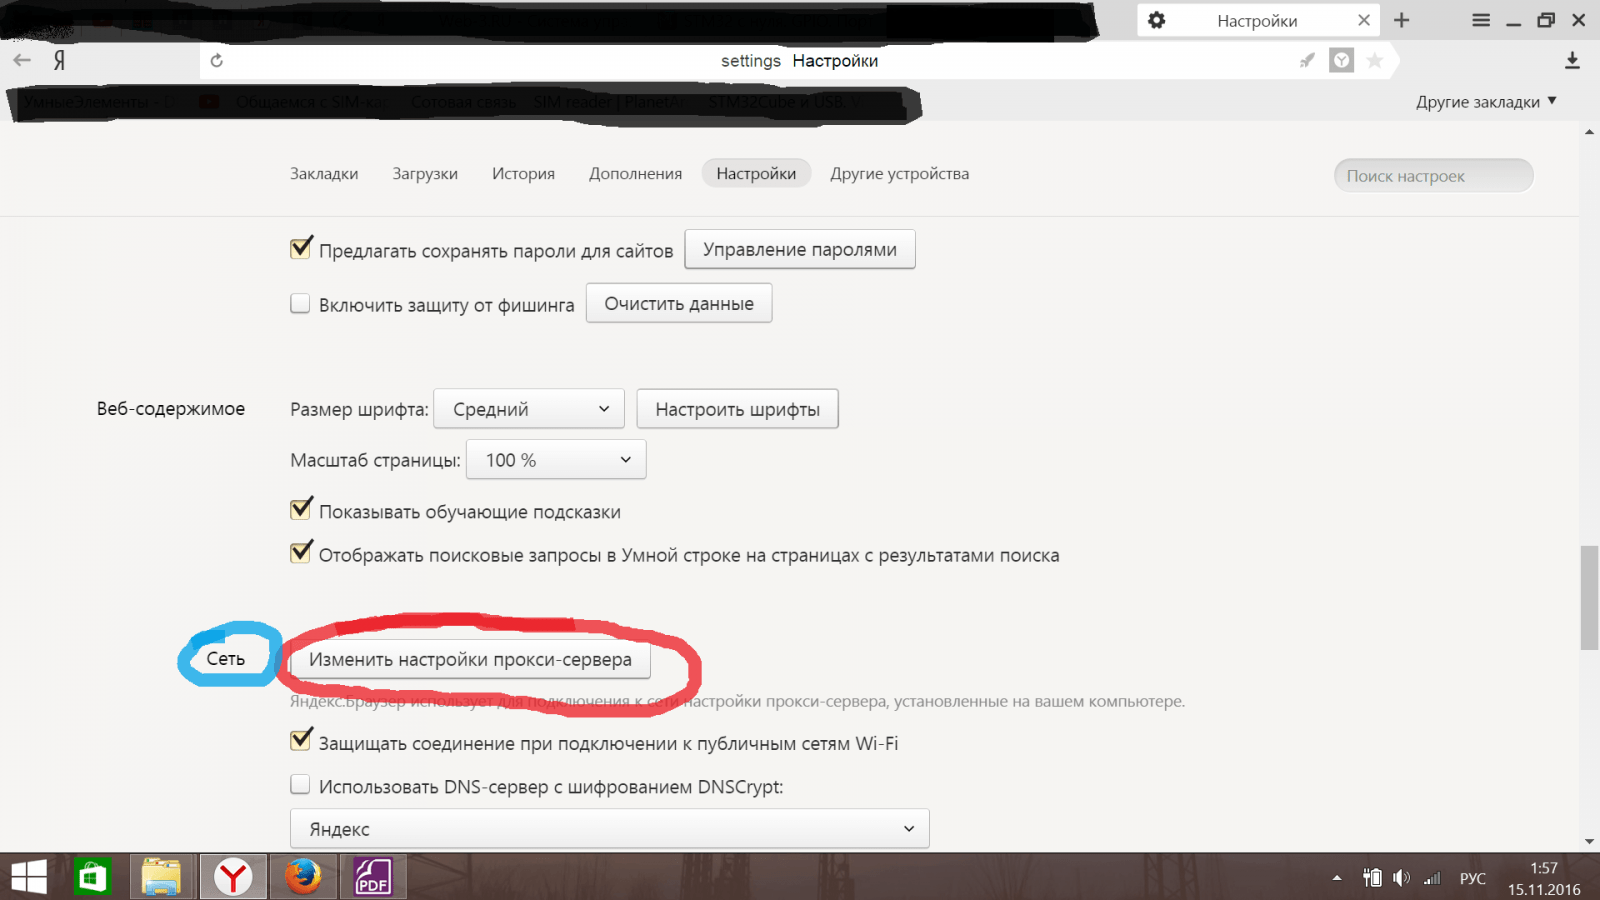Image resolution: width=1600 pixels, height=900 pixels.
Task: Click the scrollbar down arrow
Action: coord(1589,842)
